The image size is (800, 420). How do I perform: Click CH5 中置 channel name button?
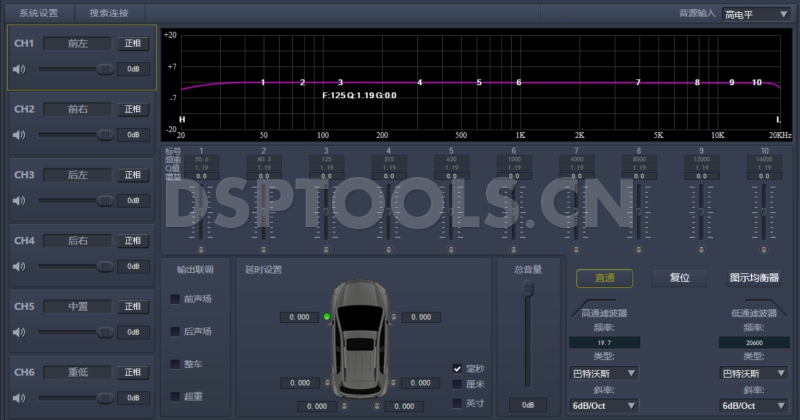tap(78, 307)
